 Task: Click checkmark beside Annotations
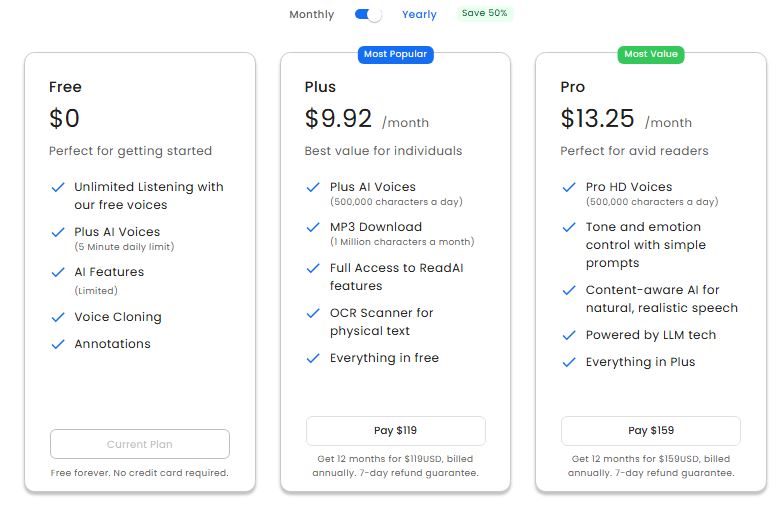coord(56,344)
